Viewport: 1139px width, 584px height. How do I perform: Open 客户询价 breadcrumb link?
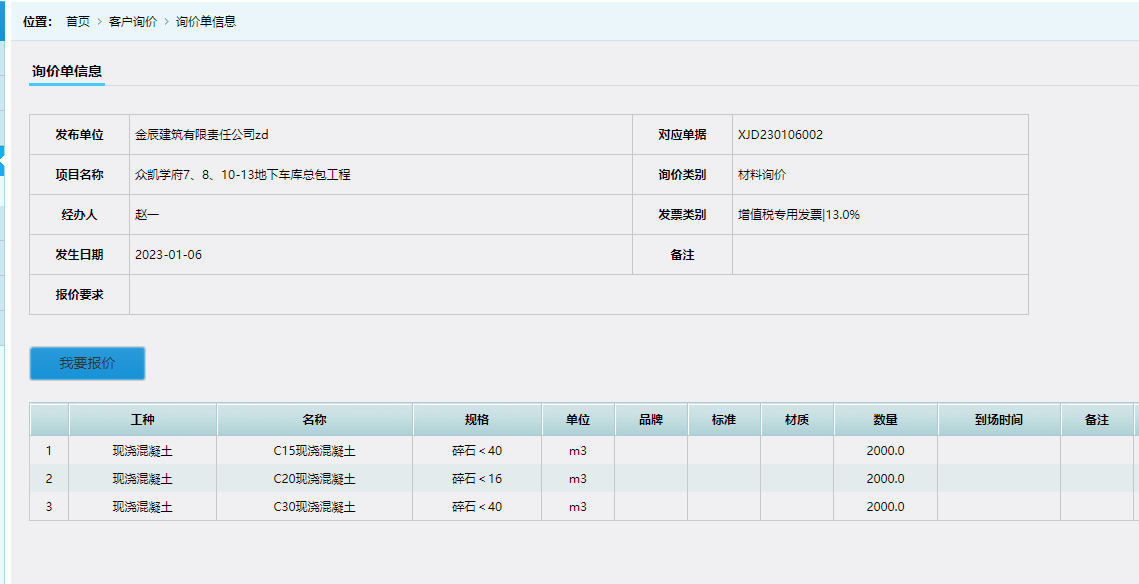(133, 21)
